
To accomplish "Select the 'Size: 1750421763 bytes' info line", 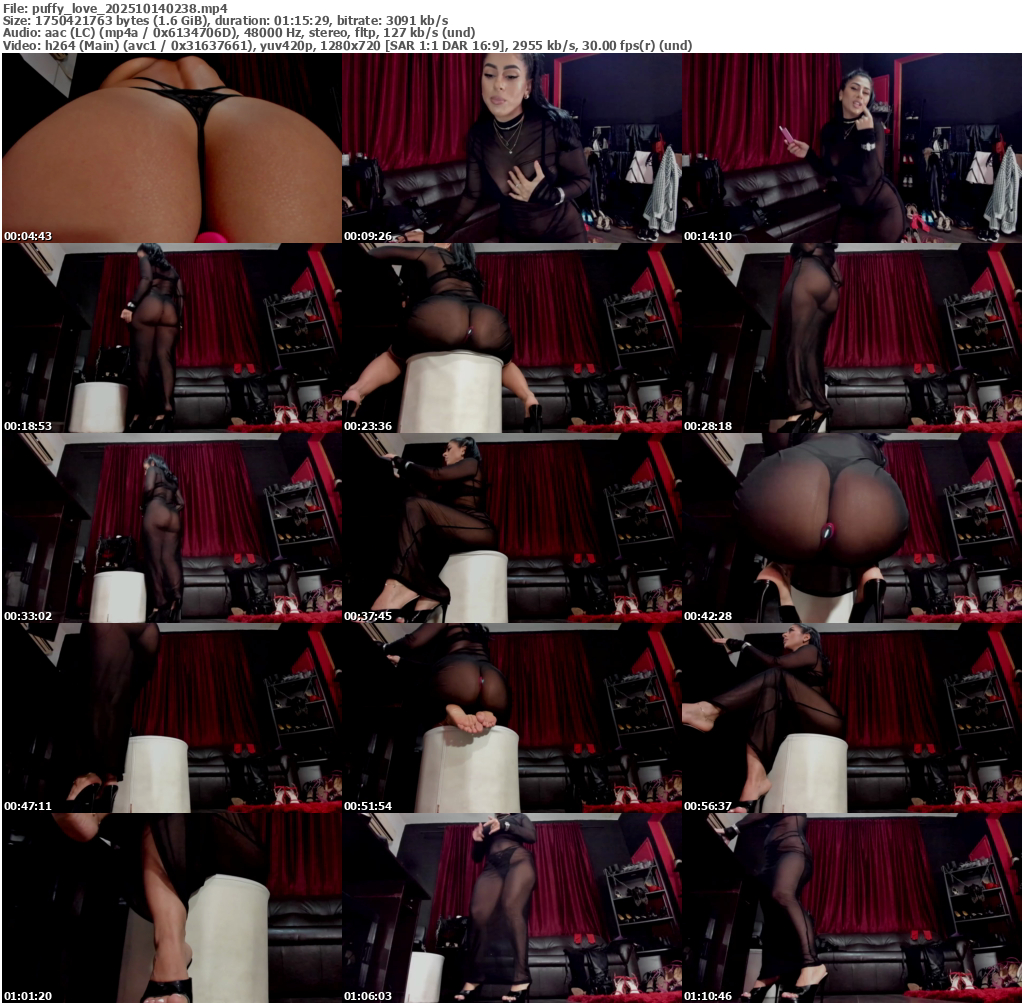I will click(x=225, y=20).
